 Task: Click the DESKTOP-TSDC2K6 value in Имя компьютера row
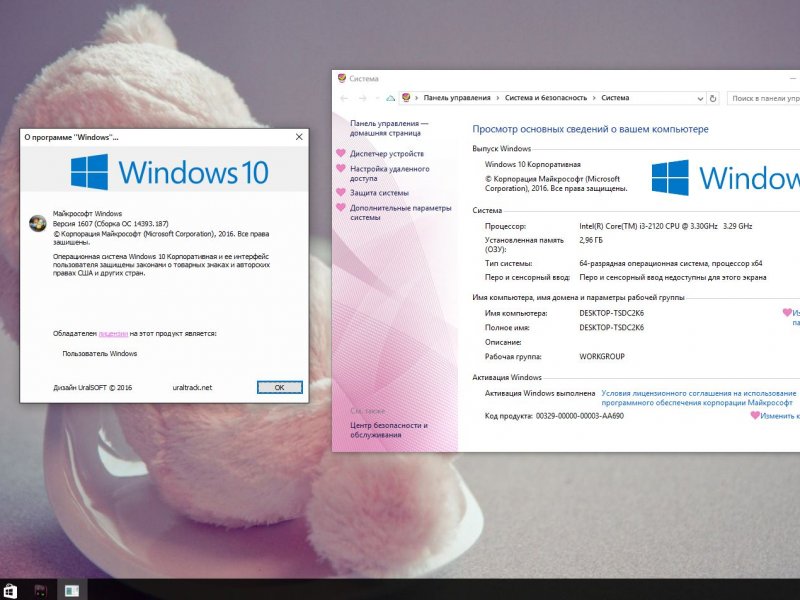tap(612, 313)
